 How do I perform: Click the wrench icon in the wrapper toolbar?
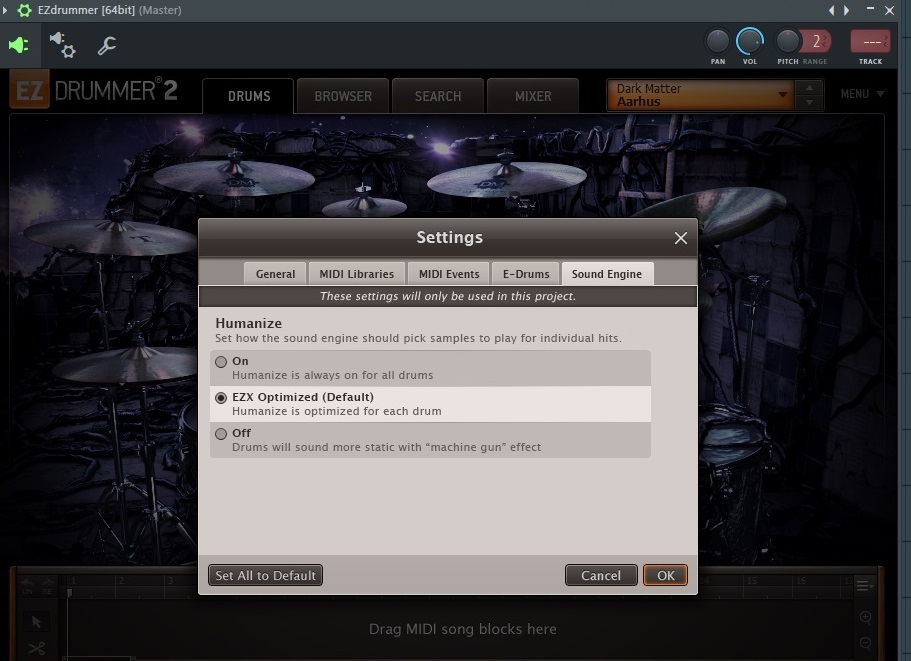pyautogui.click(x=107, y=45)
